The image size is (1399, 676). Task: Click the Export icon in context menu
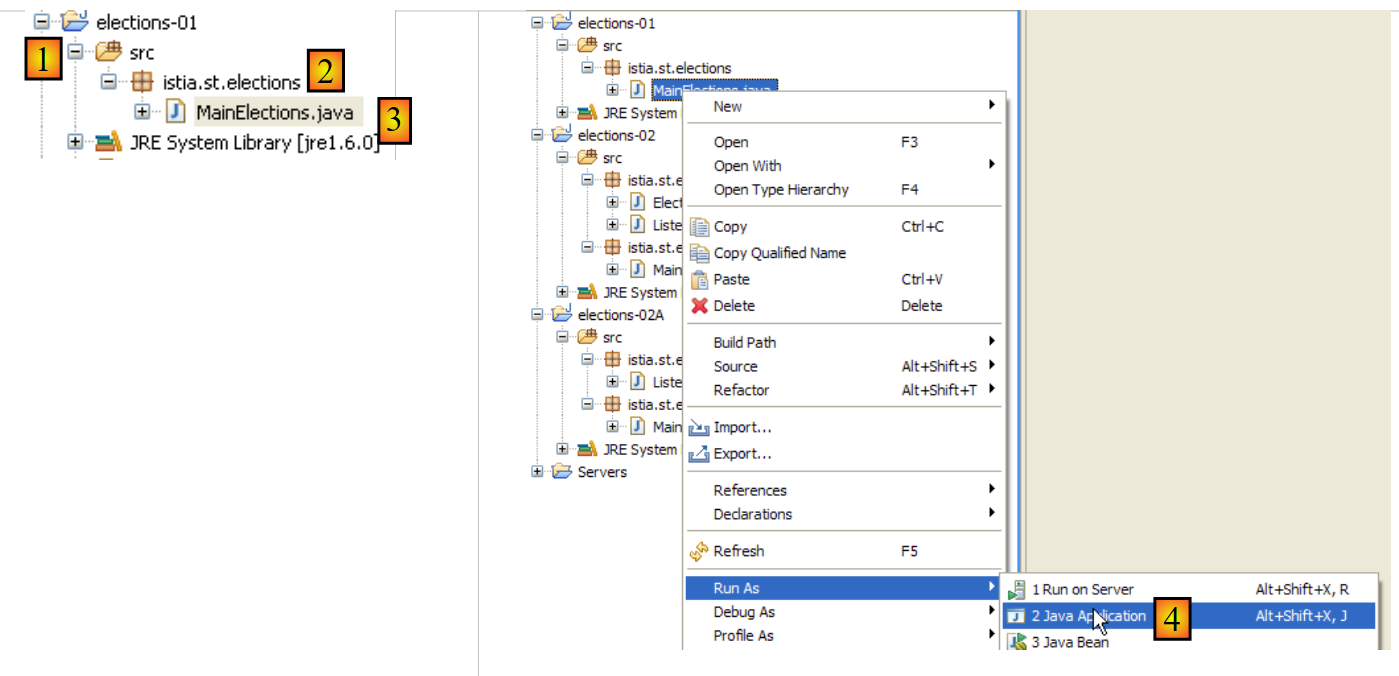click(700, 454)
